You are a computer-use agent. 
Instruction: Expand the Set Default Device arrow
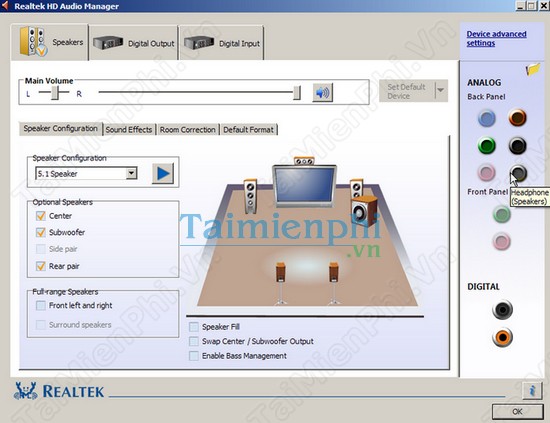441,90
